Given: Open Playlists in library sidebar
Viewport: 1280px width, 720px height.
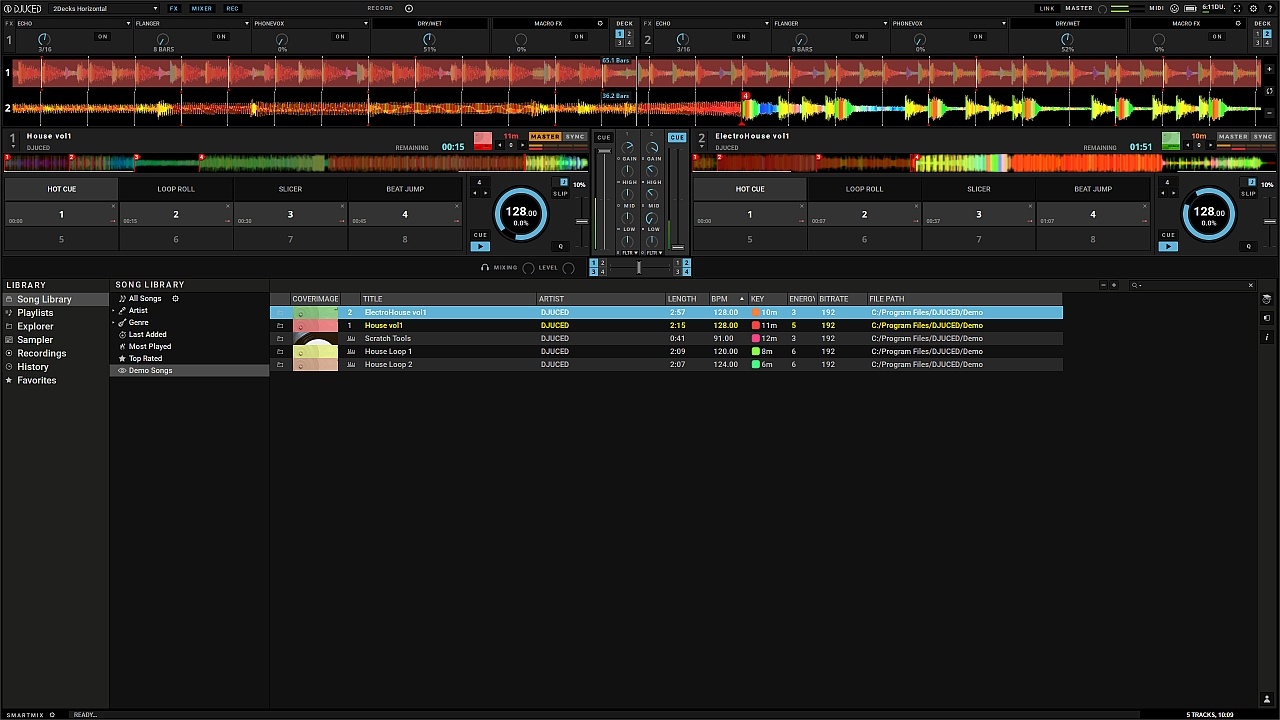Looking at the screenshot, I should point(35,313).
